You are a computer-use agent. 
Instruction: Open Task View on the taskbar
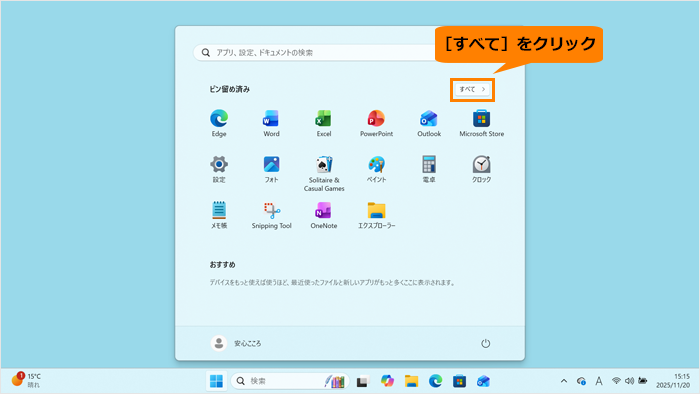pyautogui.click(x=362, y=381)
